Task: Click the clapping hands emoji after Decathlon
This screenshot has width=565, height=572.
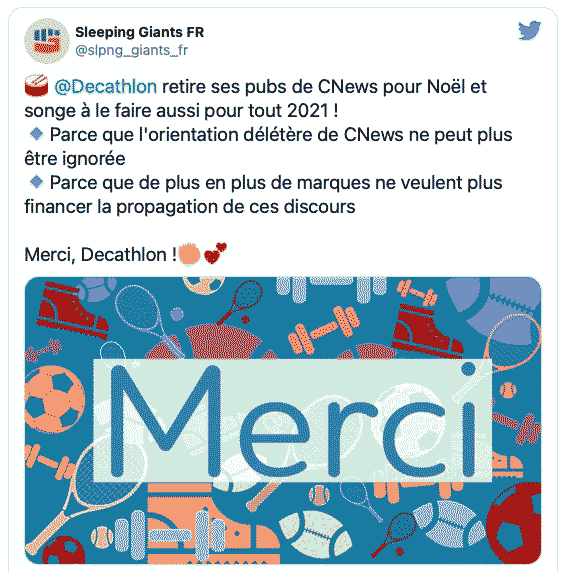Action: tap(189, 254)
